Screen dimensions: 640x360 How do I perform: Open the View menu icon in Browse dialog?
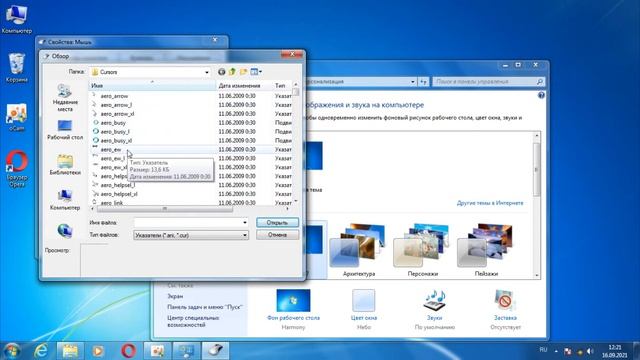tap(256, 72)
